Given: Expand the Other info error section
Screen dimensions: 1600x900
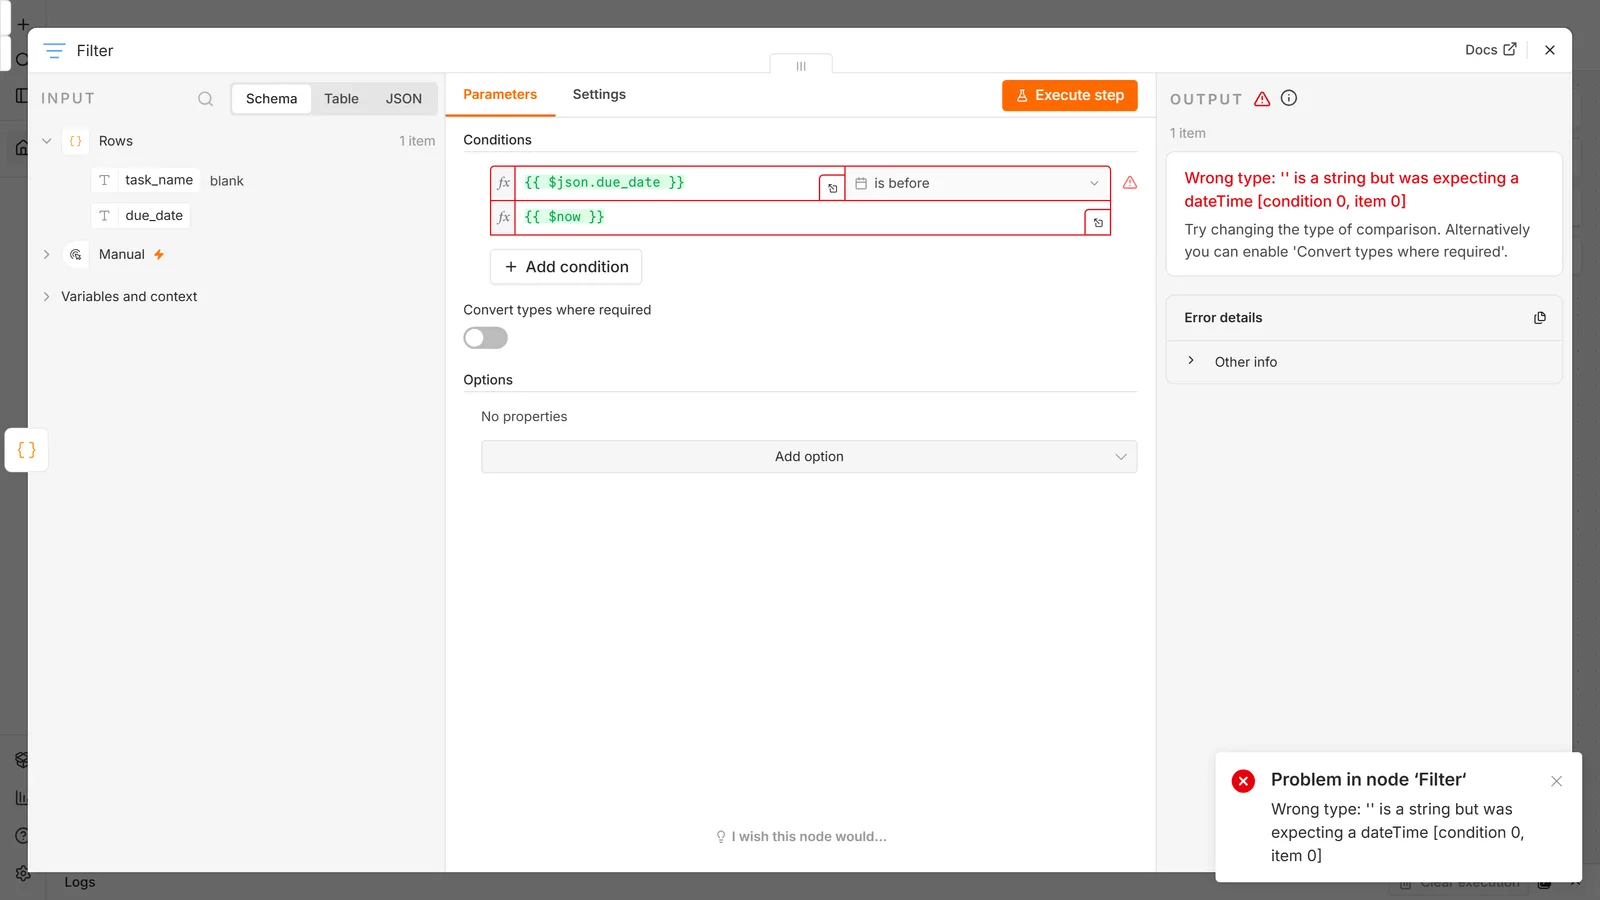Looking at the screenshot, I should 1190,361.
